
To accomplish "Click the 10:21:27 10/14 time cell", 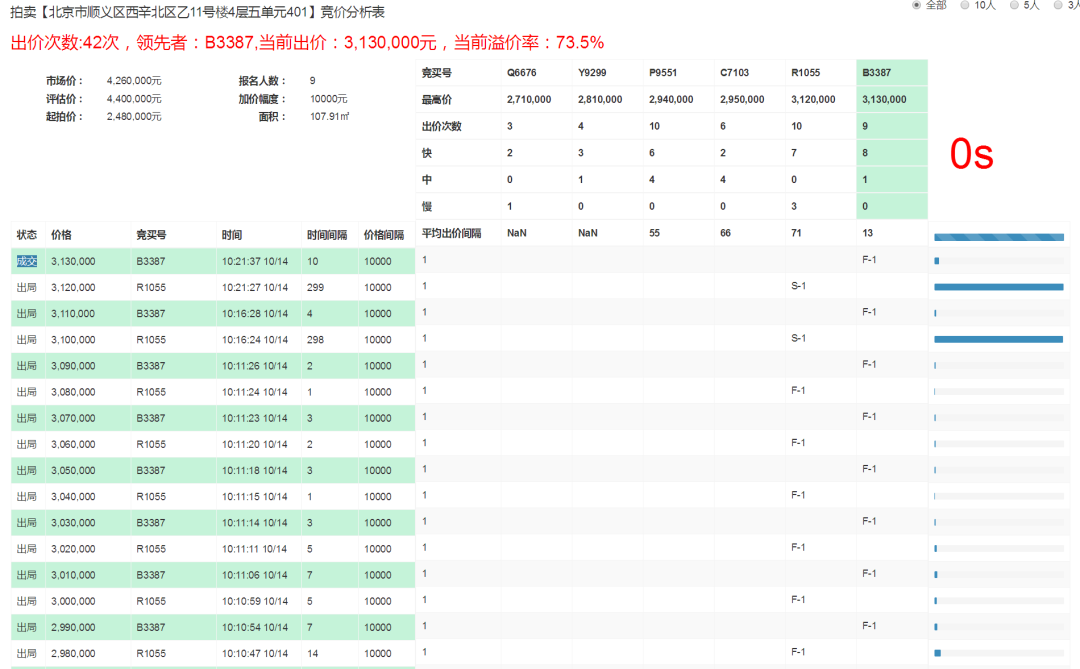I will pyautogui.click(x=255, y=287).
